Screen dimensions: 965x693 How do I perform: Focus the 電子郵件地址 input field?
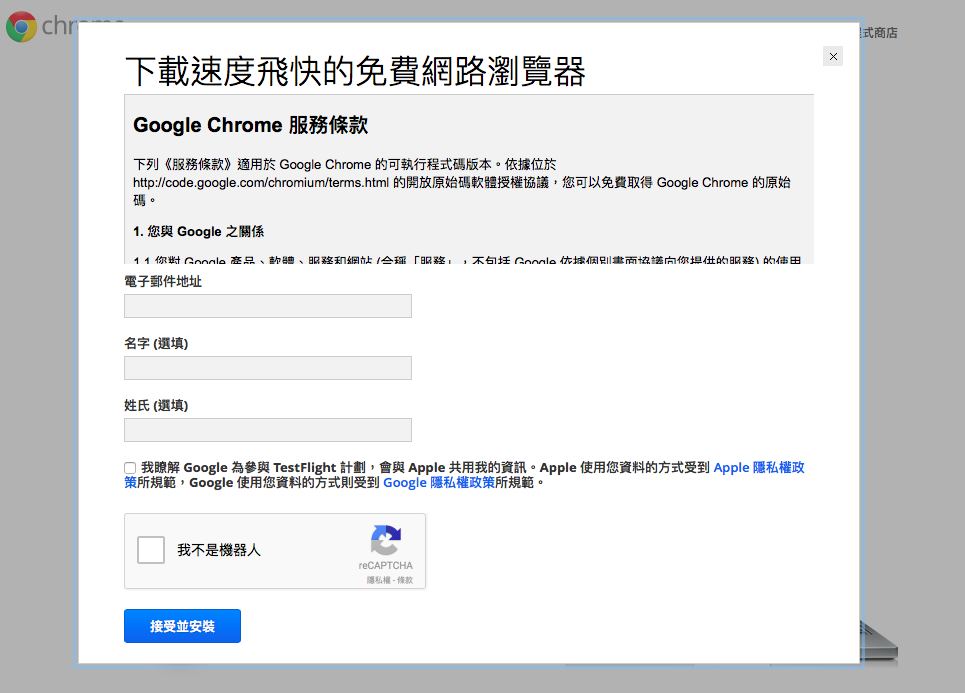267,306
